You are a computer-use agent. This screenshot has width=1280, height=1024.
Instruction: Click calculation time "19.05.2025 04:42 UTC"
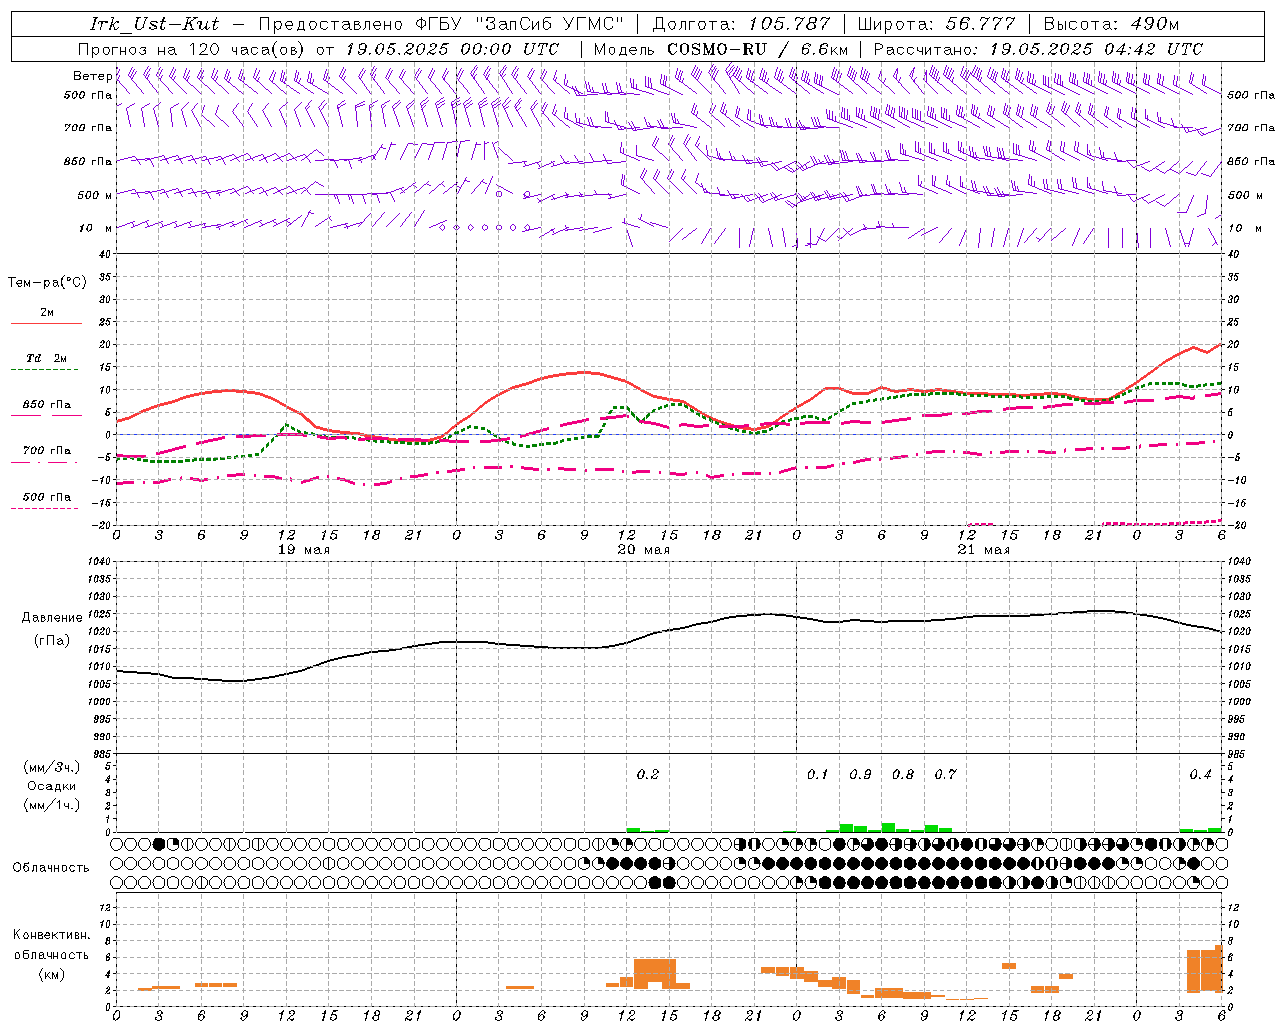(1096, 49)
